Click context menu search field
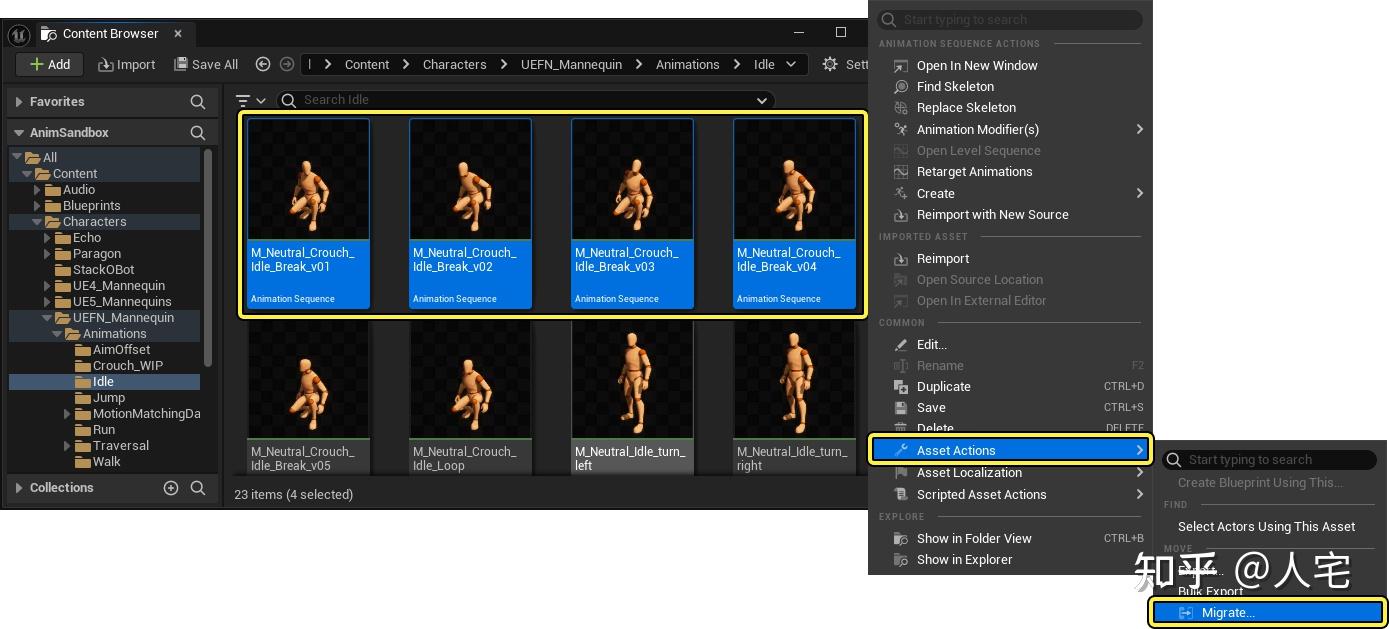Viewport: 1389px width, 629px height. coord(1010,20)
